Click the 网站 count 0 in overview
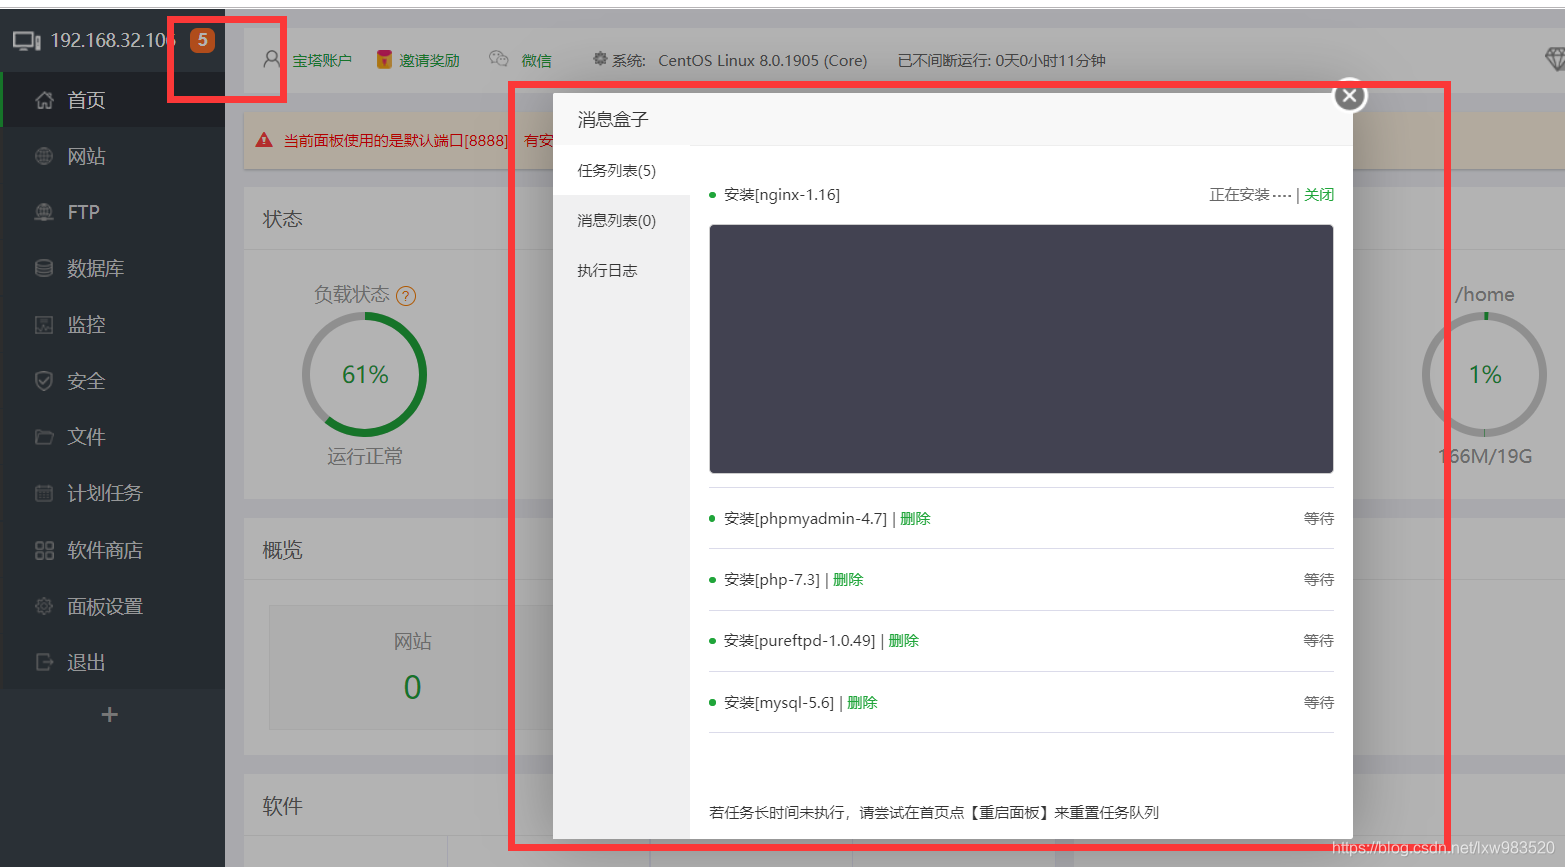 click(412, 687)
